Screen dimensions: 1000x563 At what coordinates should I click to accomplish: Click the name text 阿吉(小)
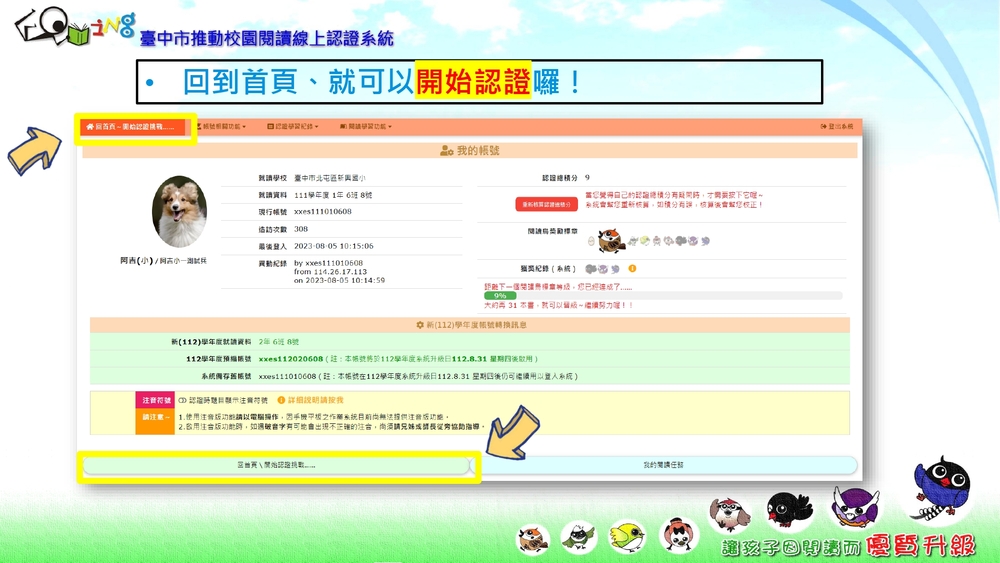(136, 261)
